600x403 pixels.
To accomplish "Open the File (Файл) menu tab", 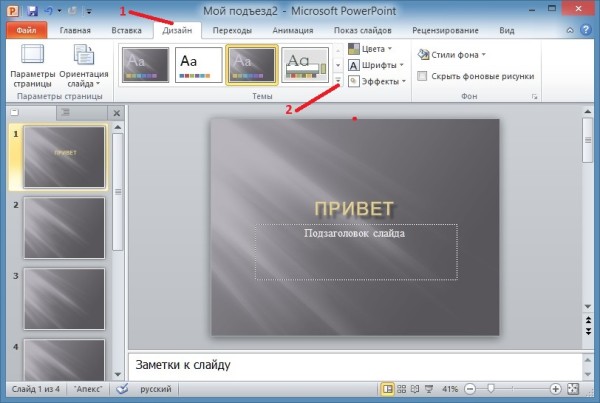I will pos(26,30).
